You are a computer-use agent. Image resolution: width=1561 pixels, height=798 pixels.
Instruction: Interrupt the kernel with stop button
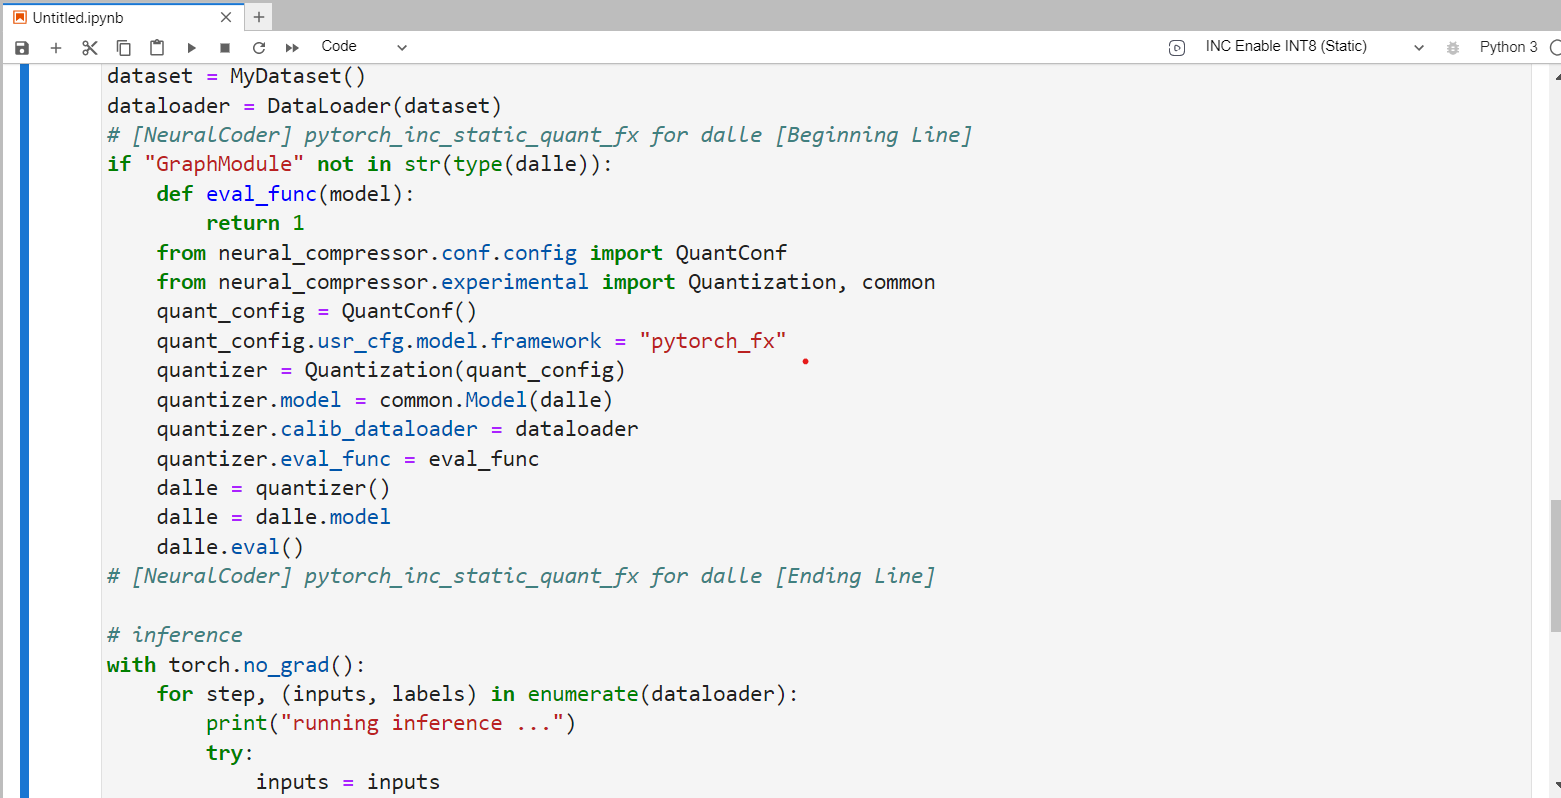pyautogui.click(x=225, y=47)
